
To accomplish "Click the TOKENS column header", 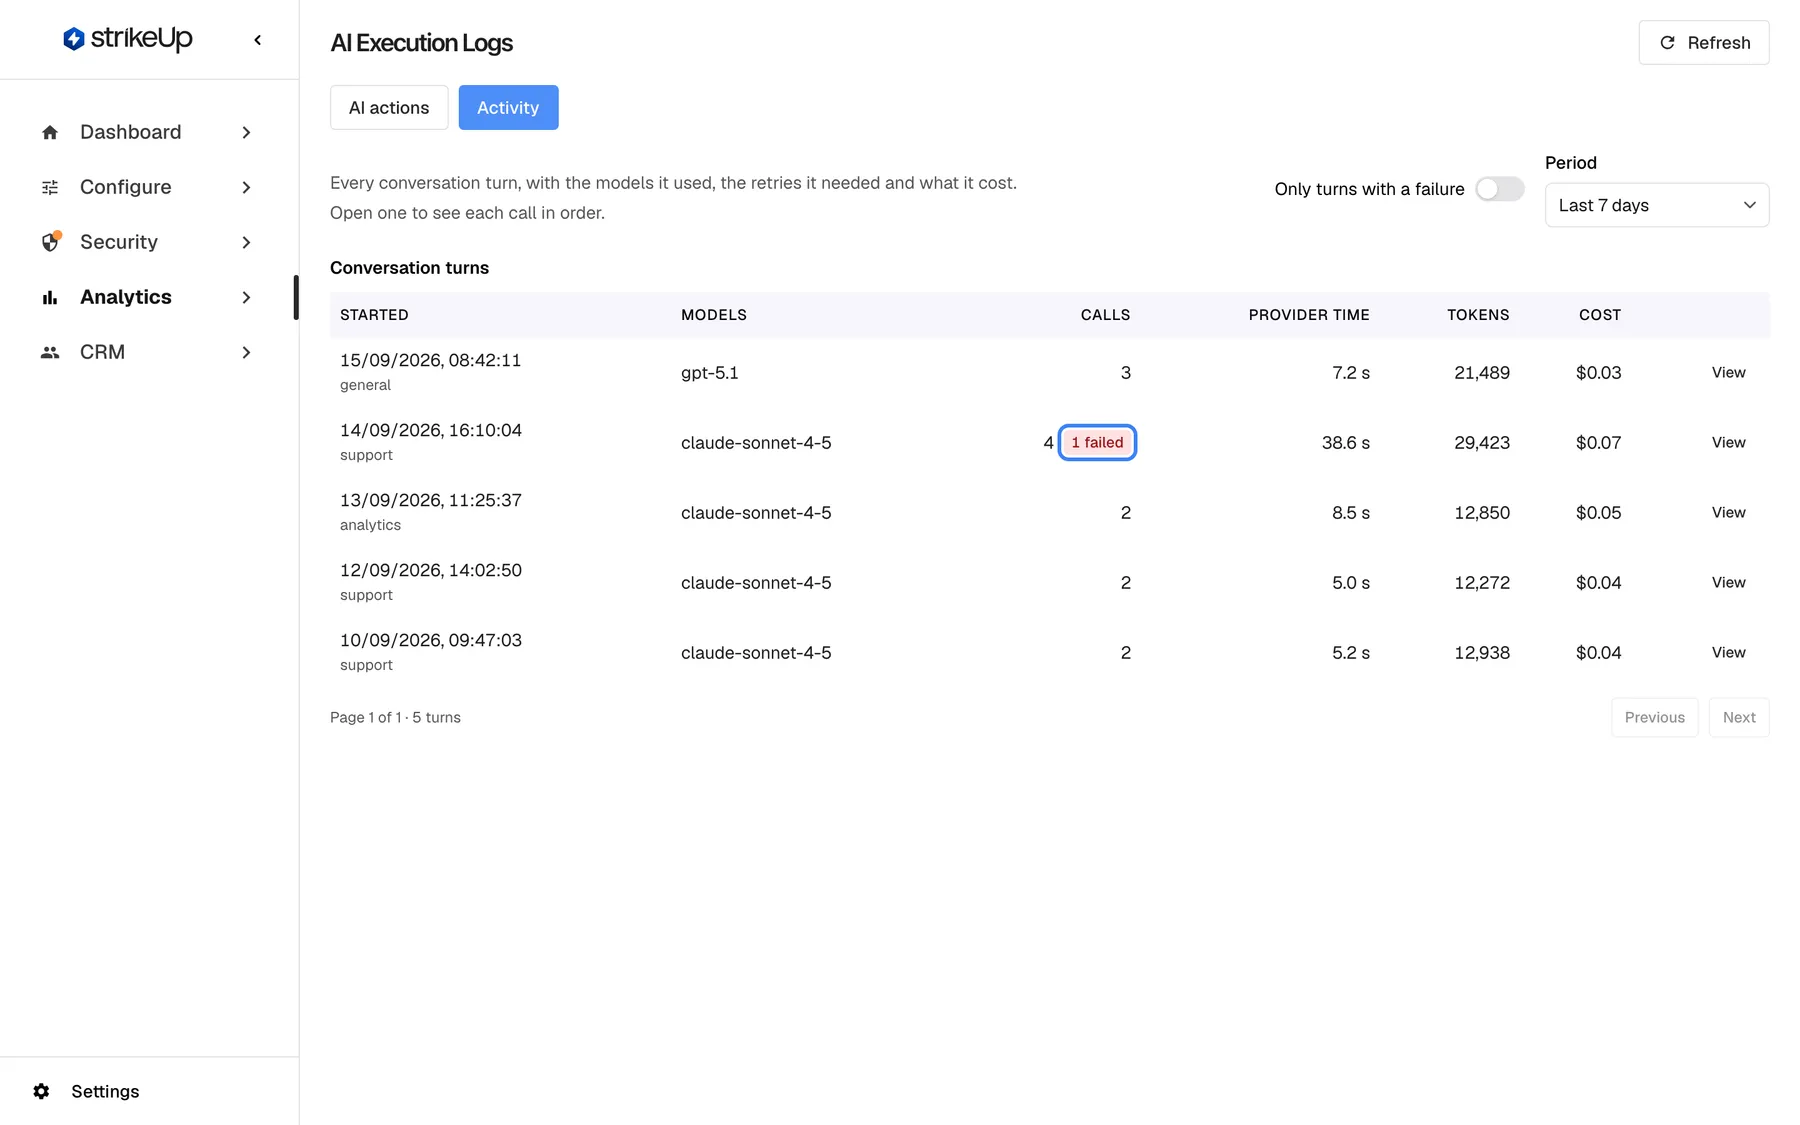I will (1478, 315).
